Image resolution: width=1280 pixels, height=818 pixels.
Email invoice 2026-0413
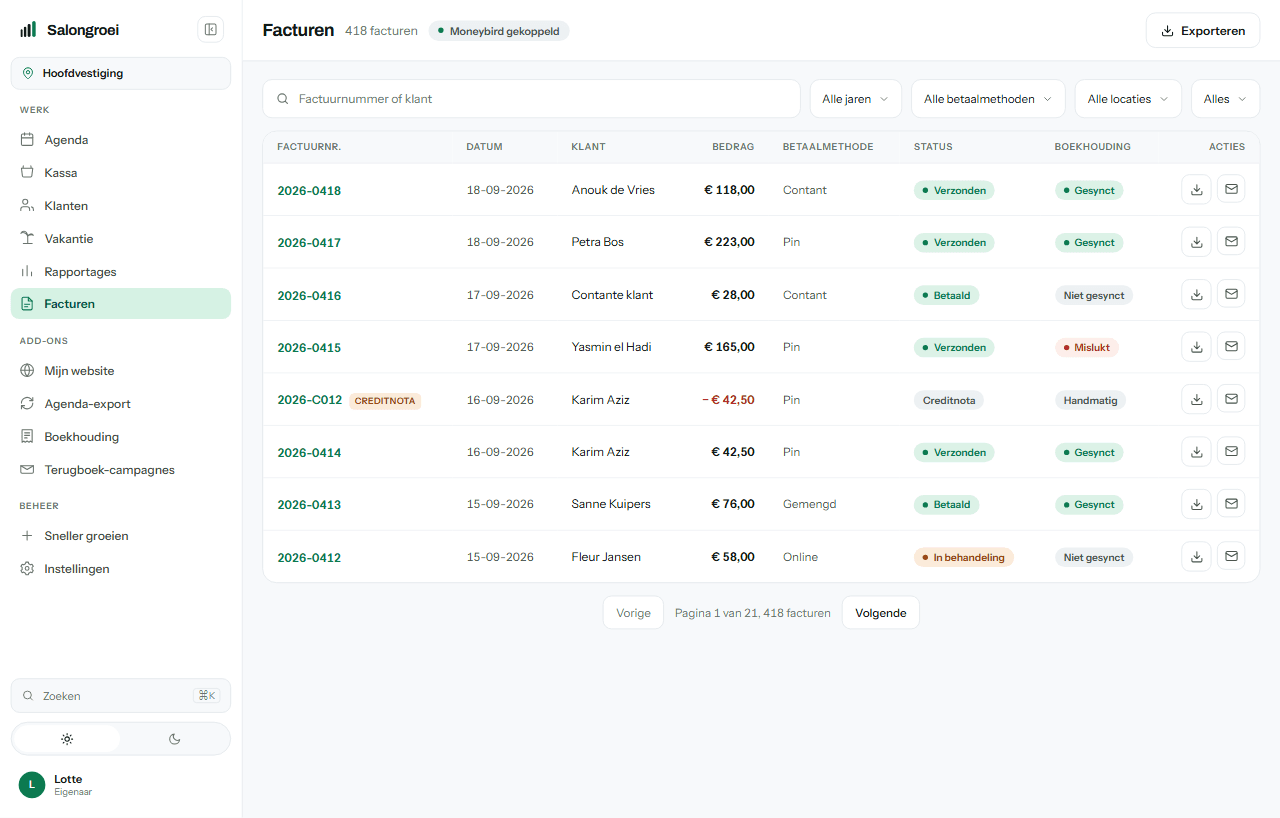click(1231, 504)
